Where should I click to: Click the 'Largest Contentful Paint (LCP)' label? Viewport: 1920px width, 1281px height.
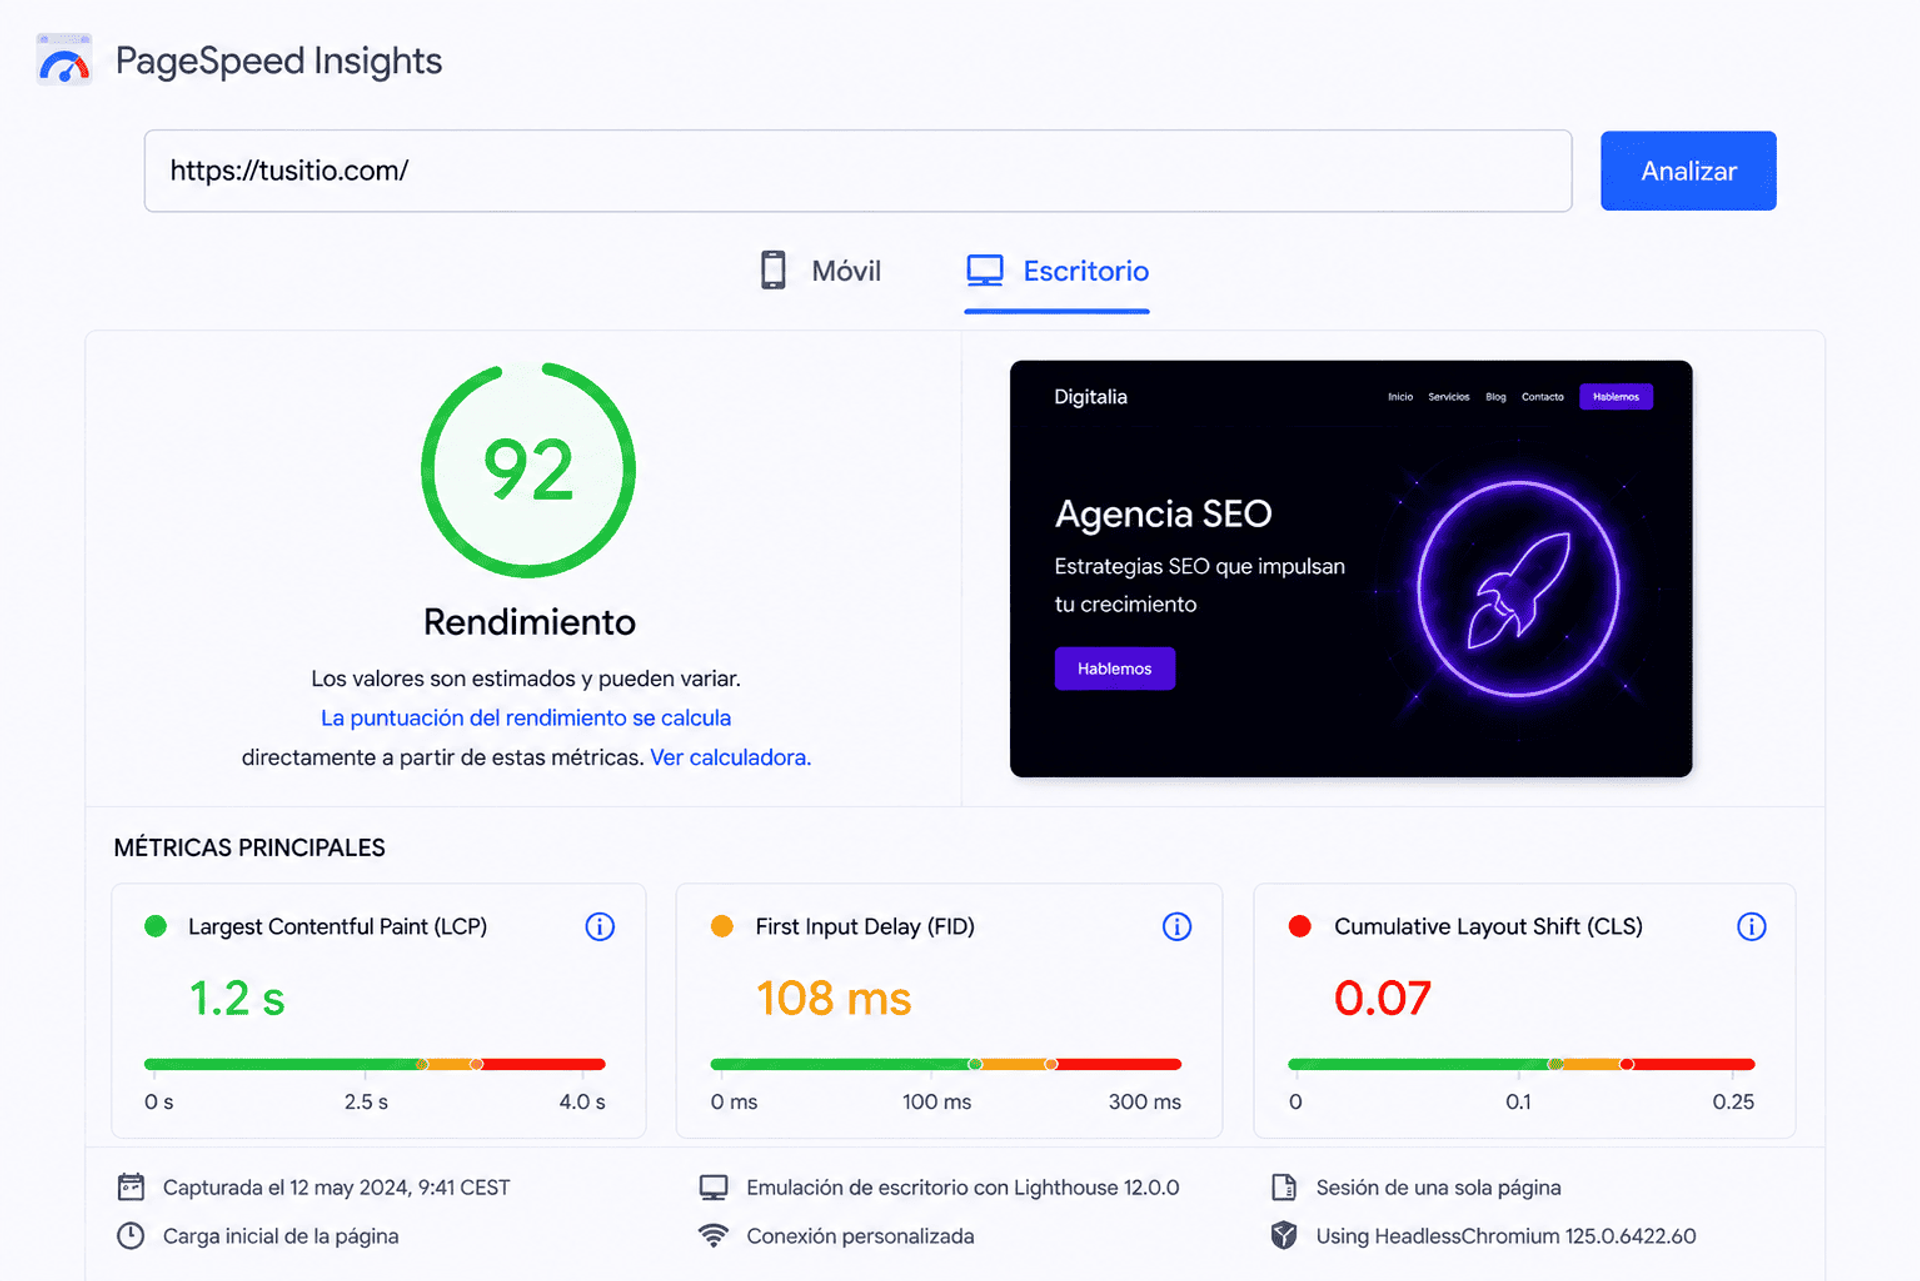coord(338,927)
